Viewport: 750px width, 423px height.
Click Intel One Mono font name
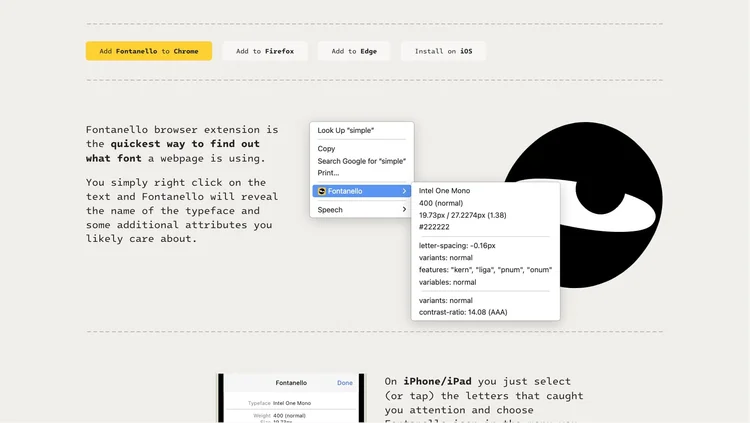click(x=444, y=190)
